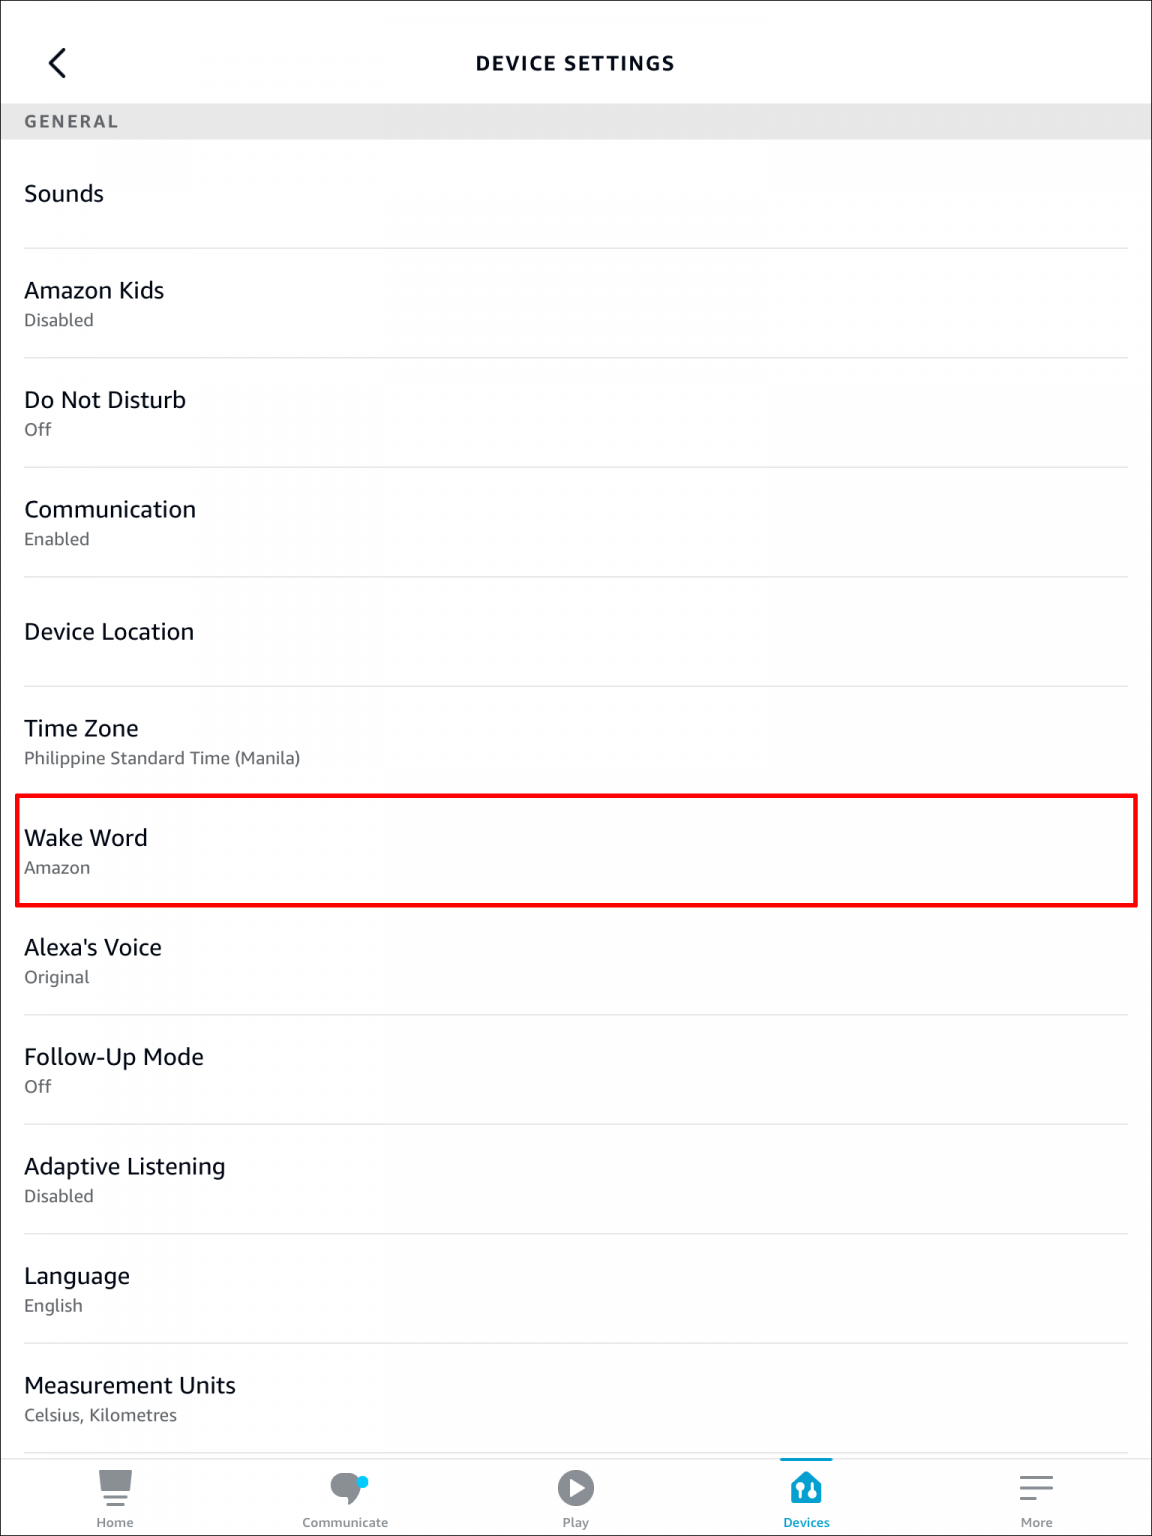Tap the More menu icon
This screenshot has width=1152, height=1536.
point(1037,1489)
